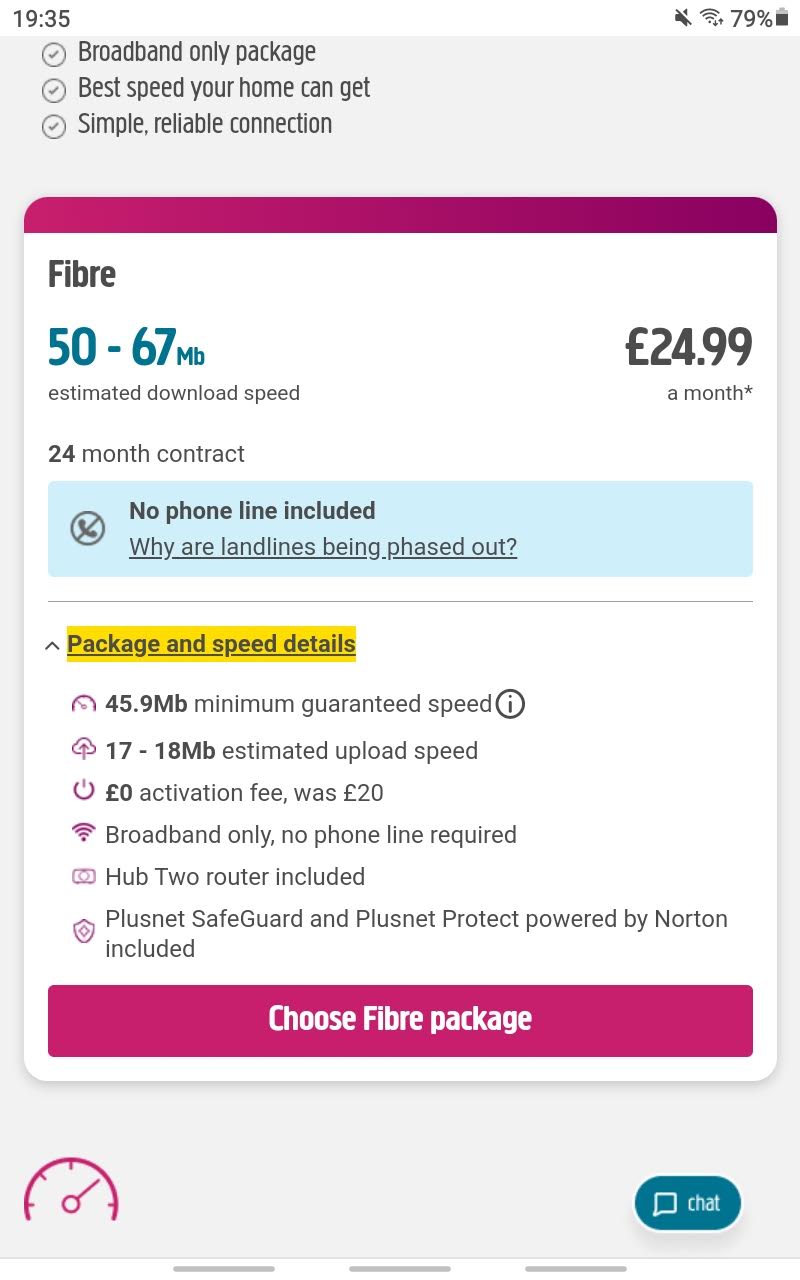Click the chevron beside Package and speed details

click(x=52, y=645)
